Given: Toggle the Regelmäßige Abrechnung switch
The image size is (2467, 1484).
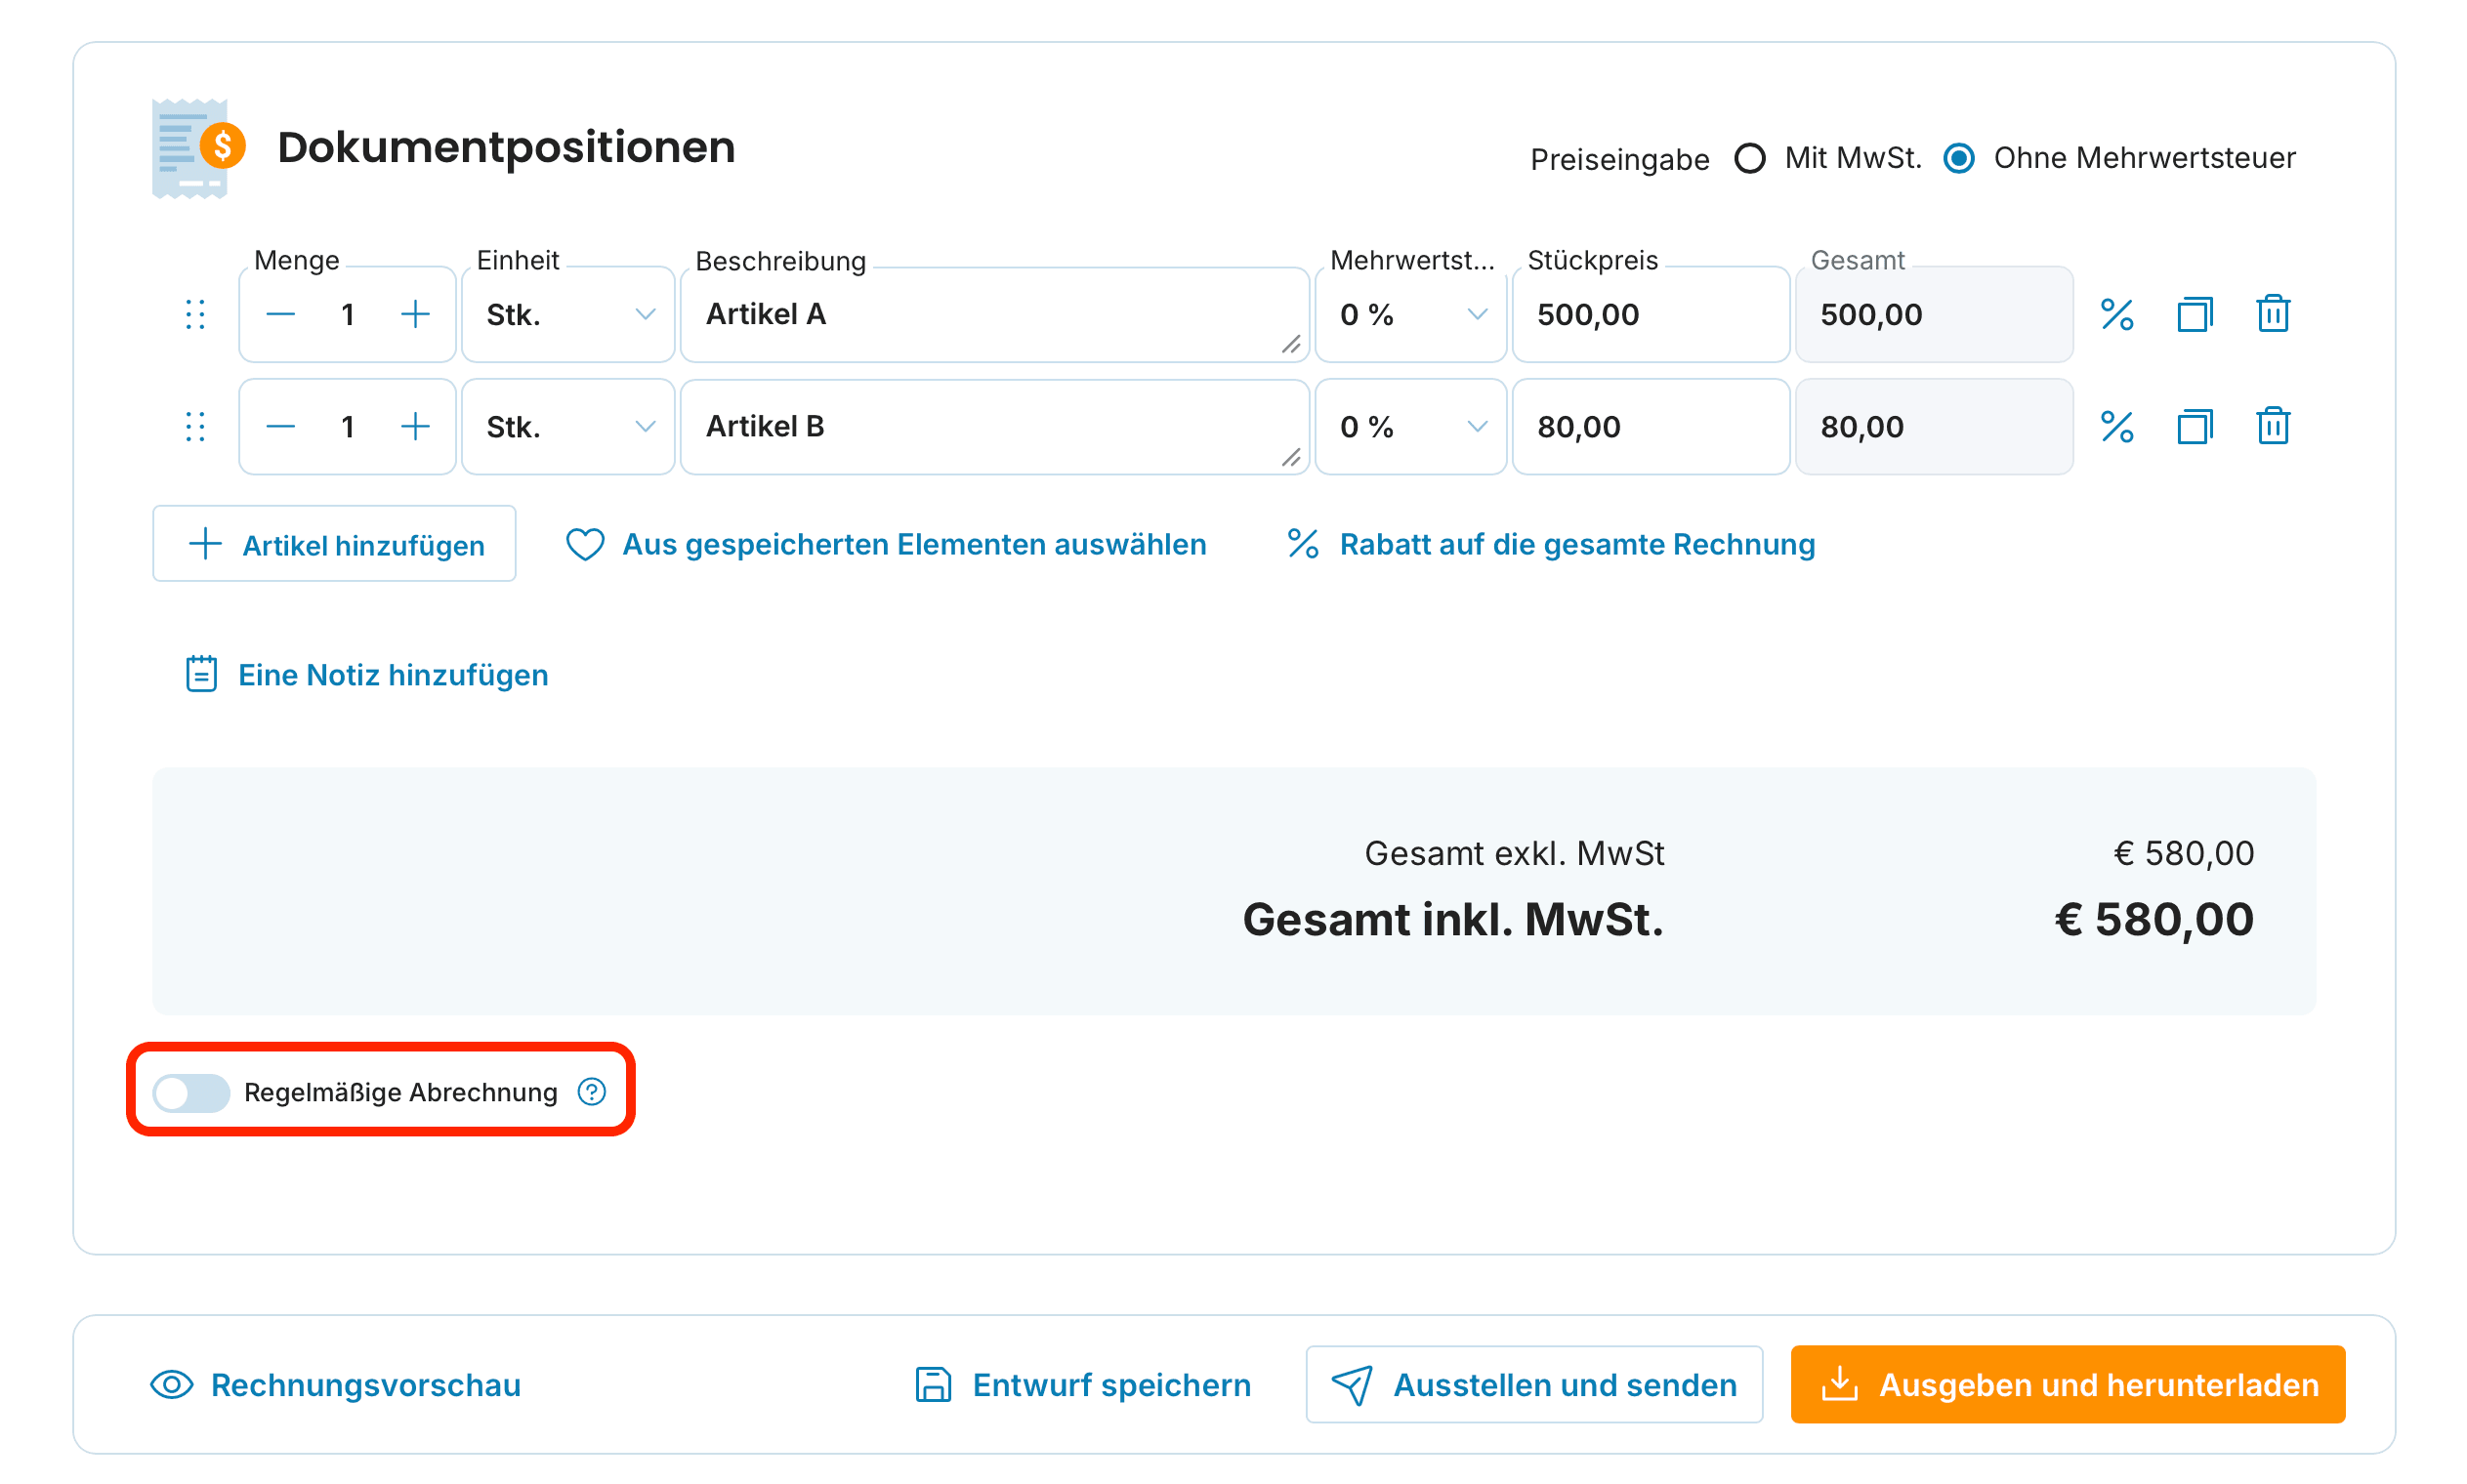Looking at the screenshot, I should pyautogui.click(x=191, y=1092).
